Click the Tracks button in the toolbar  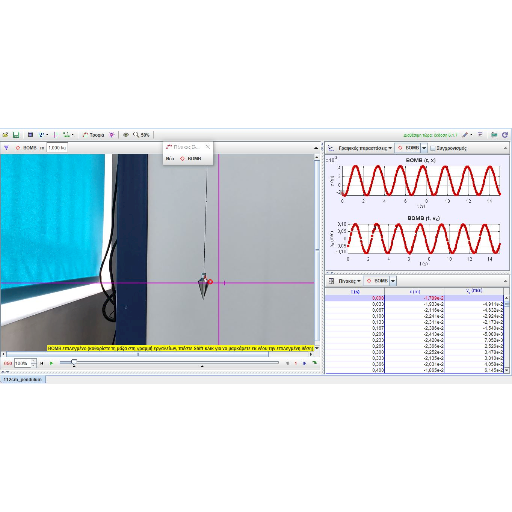pos(93,135)
